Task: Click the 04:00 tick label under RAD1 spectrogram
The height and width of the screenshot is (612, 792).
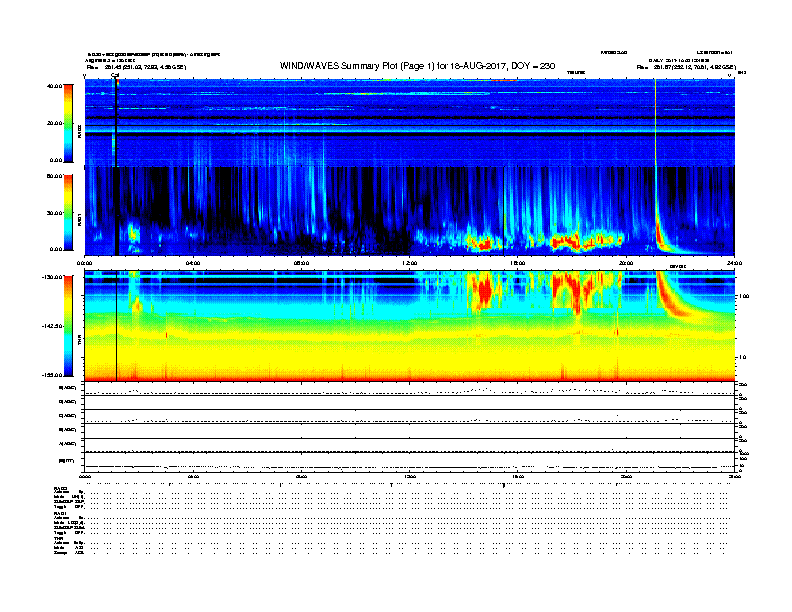Action: (x=193, y=263)
